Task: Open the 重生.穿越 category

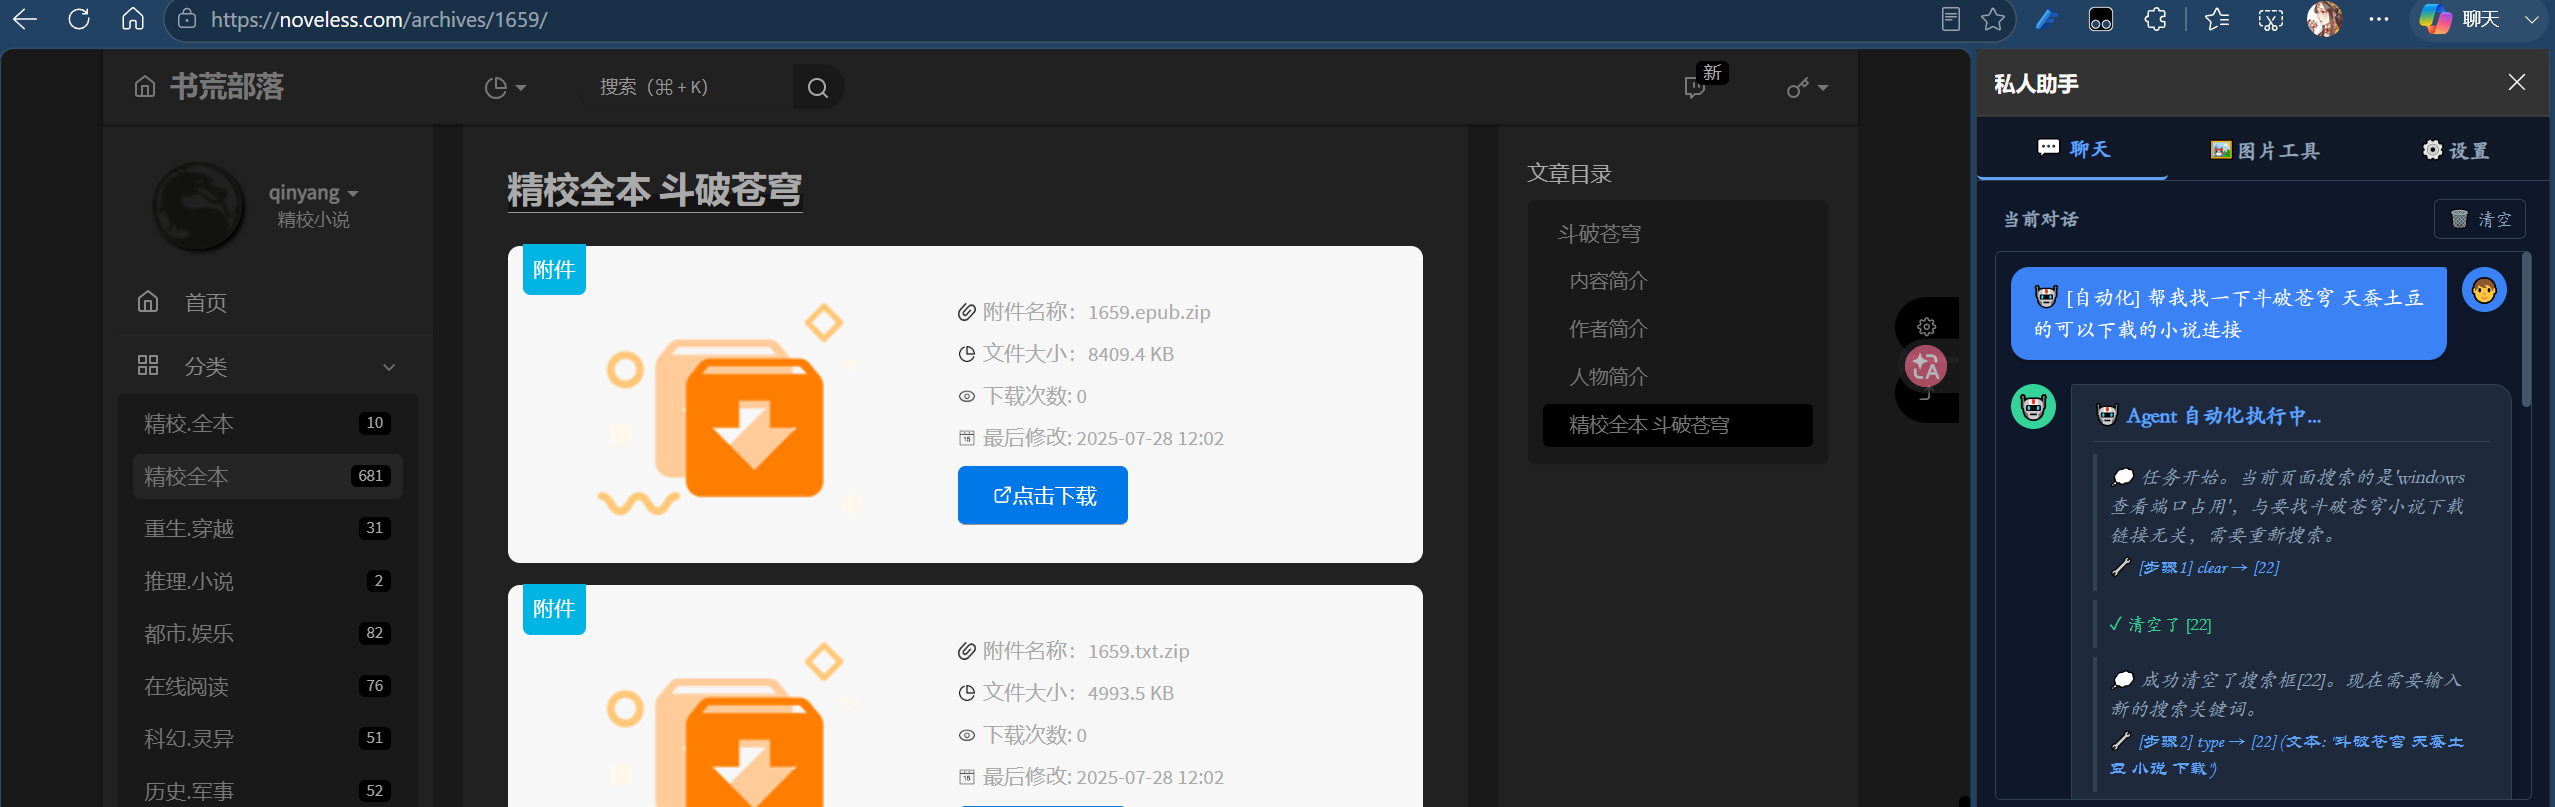Action: [x=267, y=528]
